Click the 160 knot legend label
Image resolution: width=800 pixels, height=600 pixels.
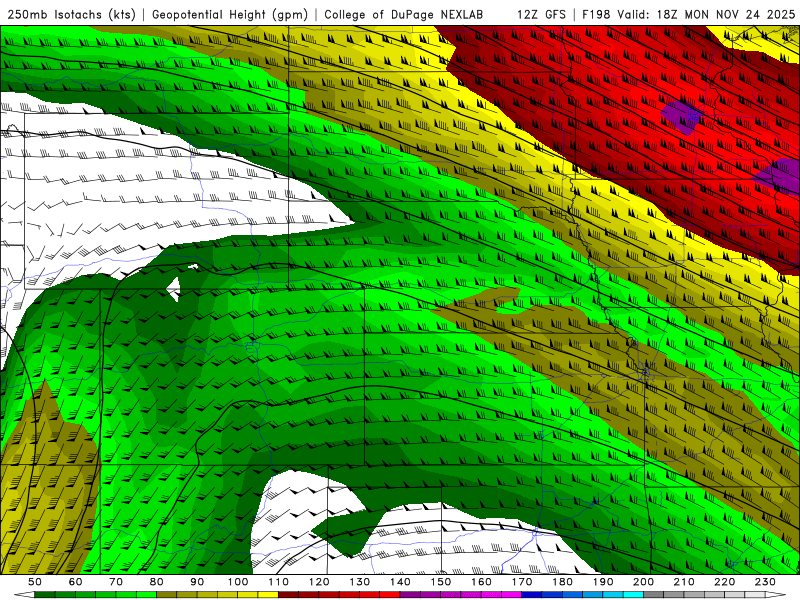[x=481, y=582]
